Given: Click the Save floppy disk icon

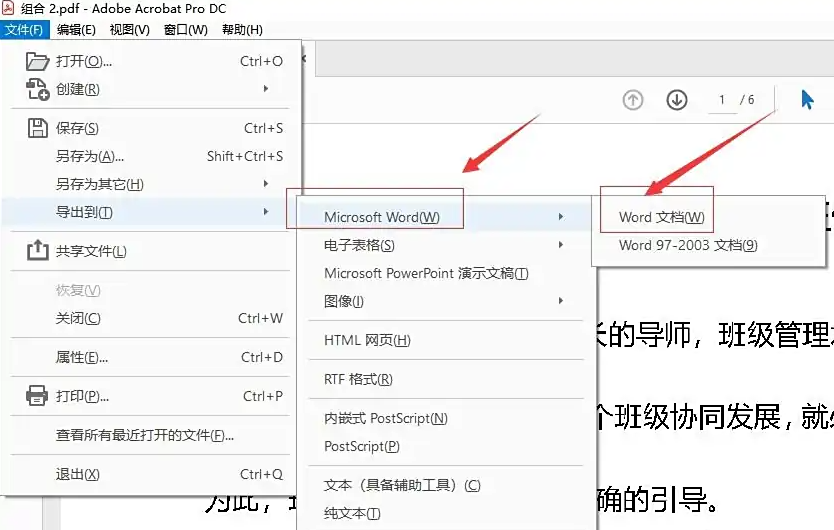Looking at the screenshot, I should (x=37, y=128).
